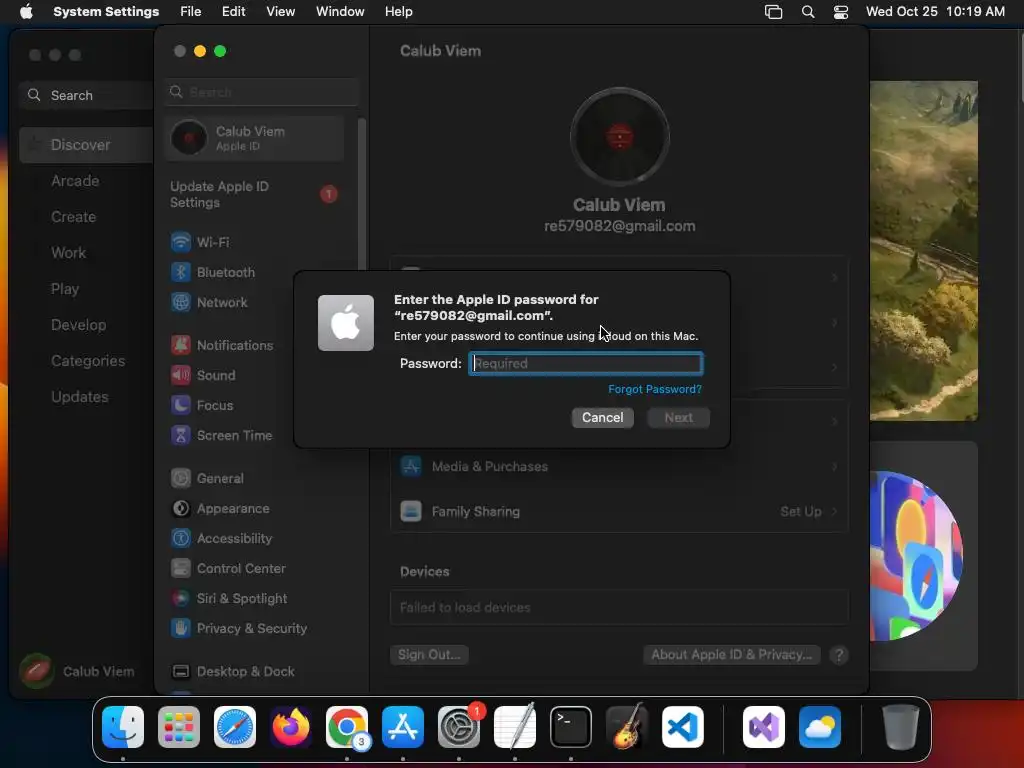The image size is (1024, 768).
Task: Open the Edit menu
Action: tap(233, 12)
